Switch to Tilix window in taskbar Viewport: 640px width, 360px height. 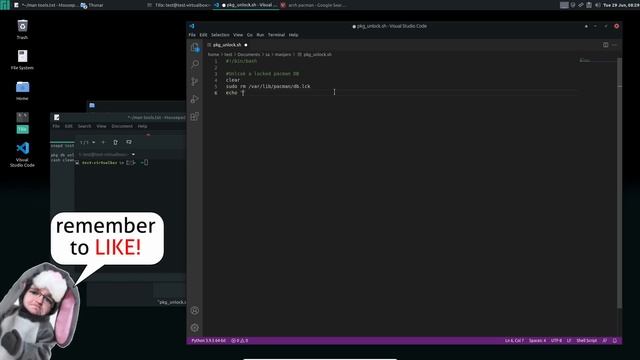pos(178,5)
